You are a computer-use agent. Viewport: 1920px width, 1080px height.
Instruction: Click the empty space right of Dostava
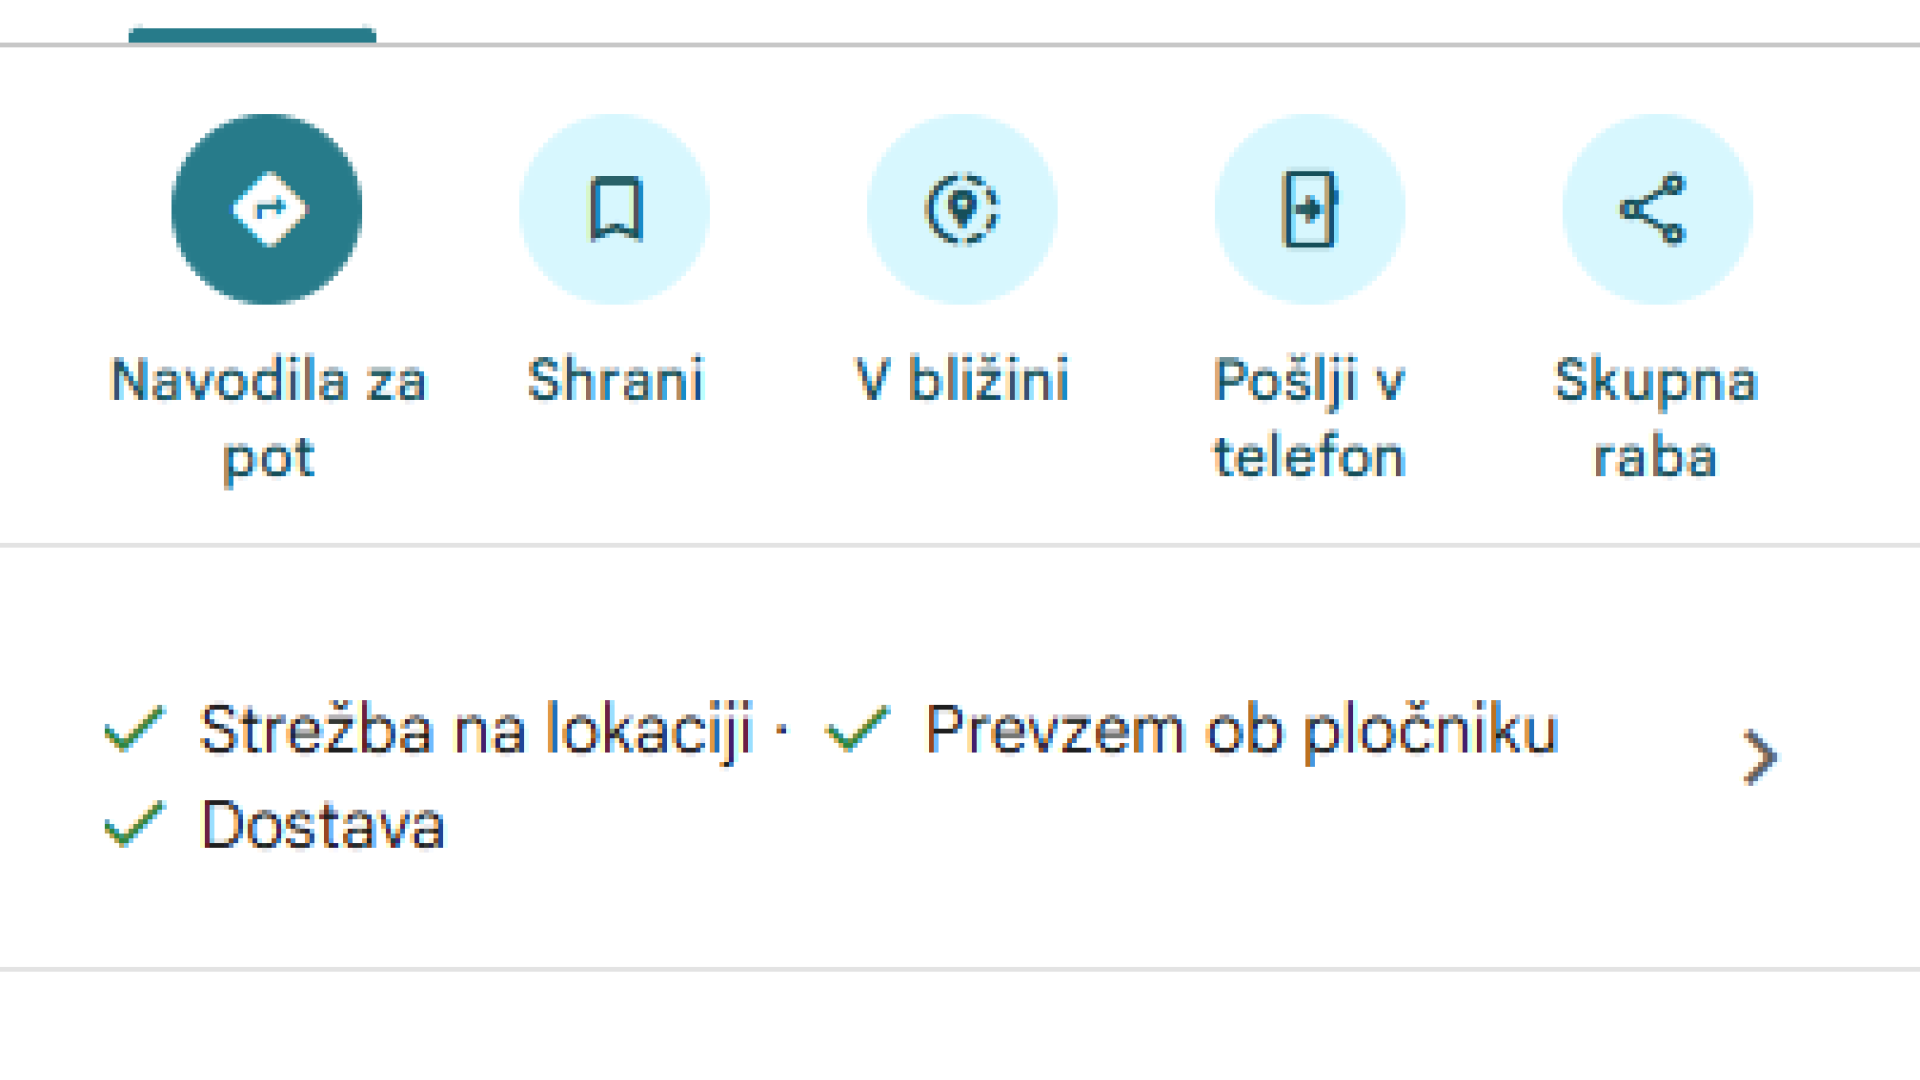click(1000, 825)
